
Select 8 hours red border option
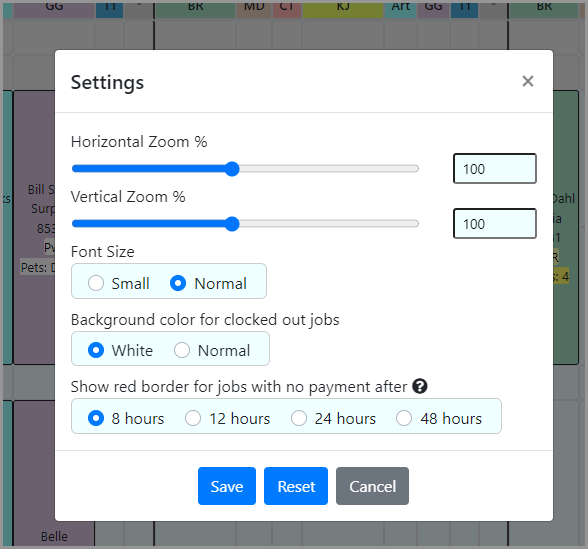[96, 418]
